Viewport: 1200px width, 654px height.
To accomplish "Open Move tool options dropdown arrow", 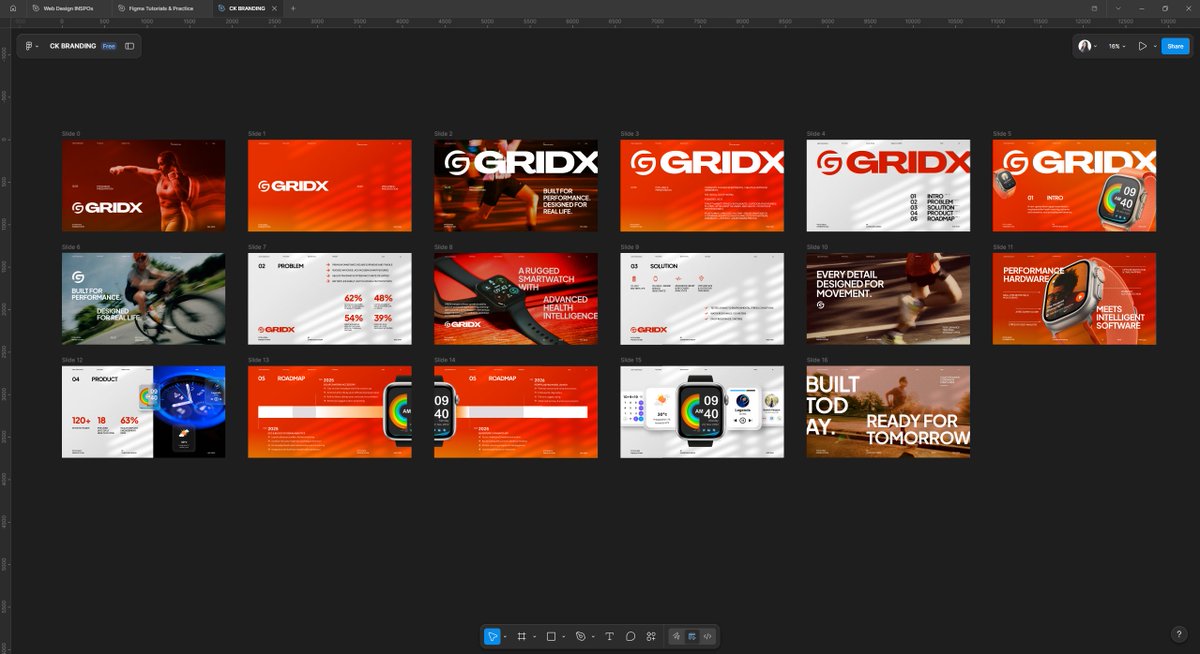I will pyautogui.click(x=505, y=636).
